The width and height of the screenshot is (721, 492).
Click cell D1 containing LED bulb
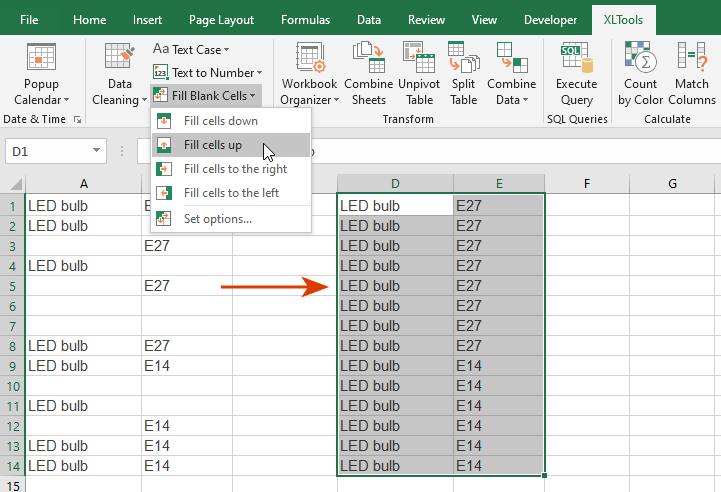tap(395, 206)
